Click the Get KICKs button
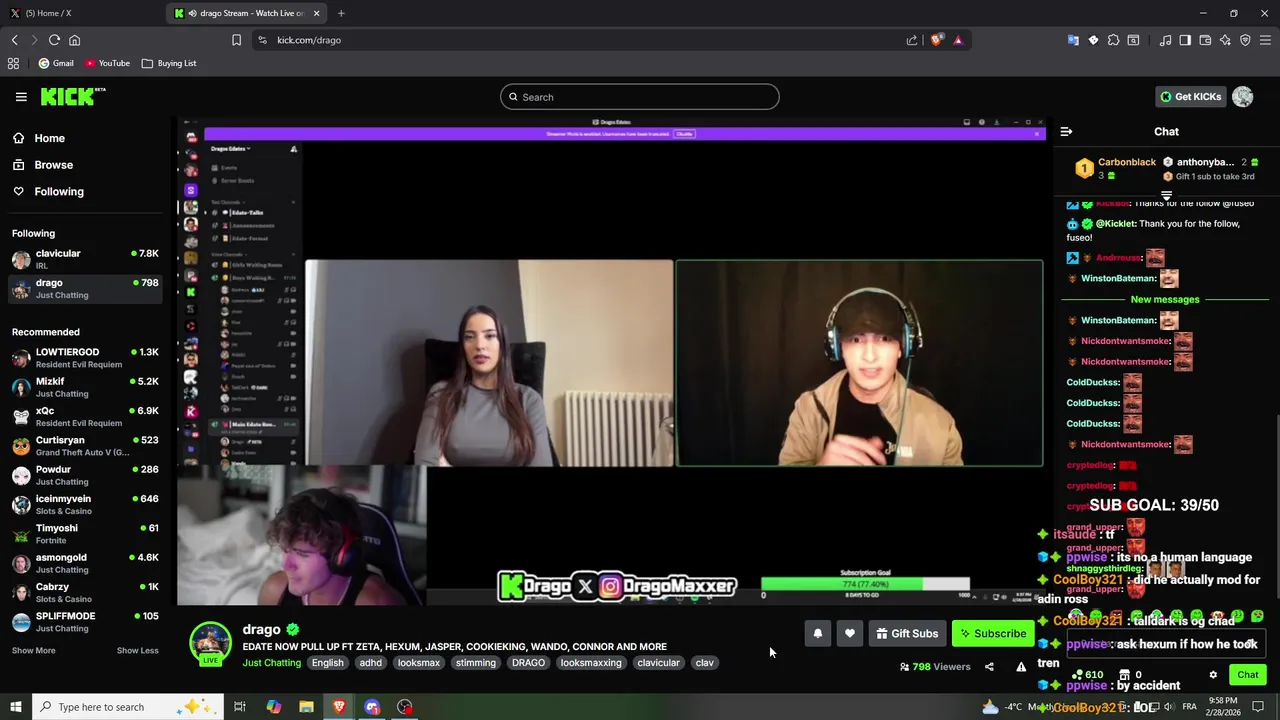 [x=1190, y=97]
